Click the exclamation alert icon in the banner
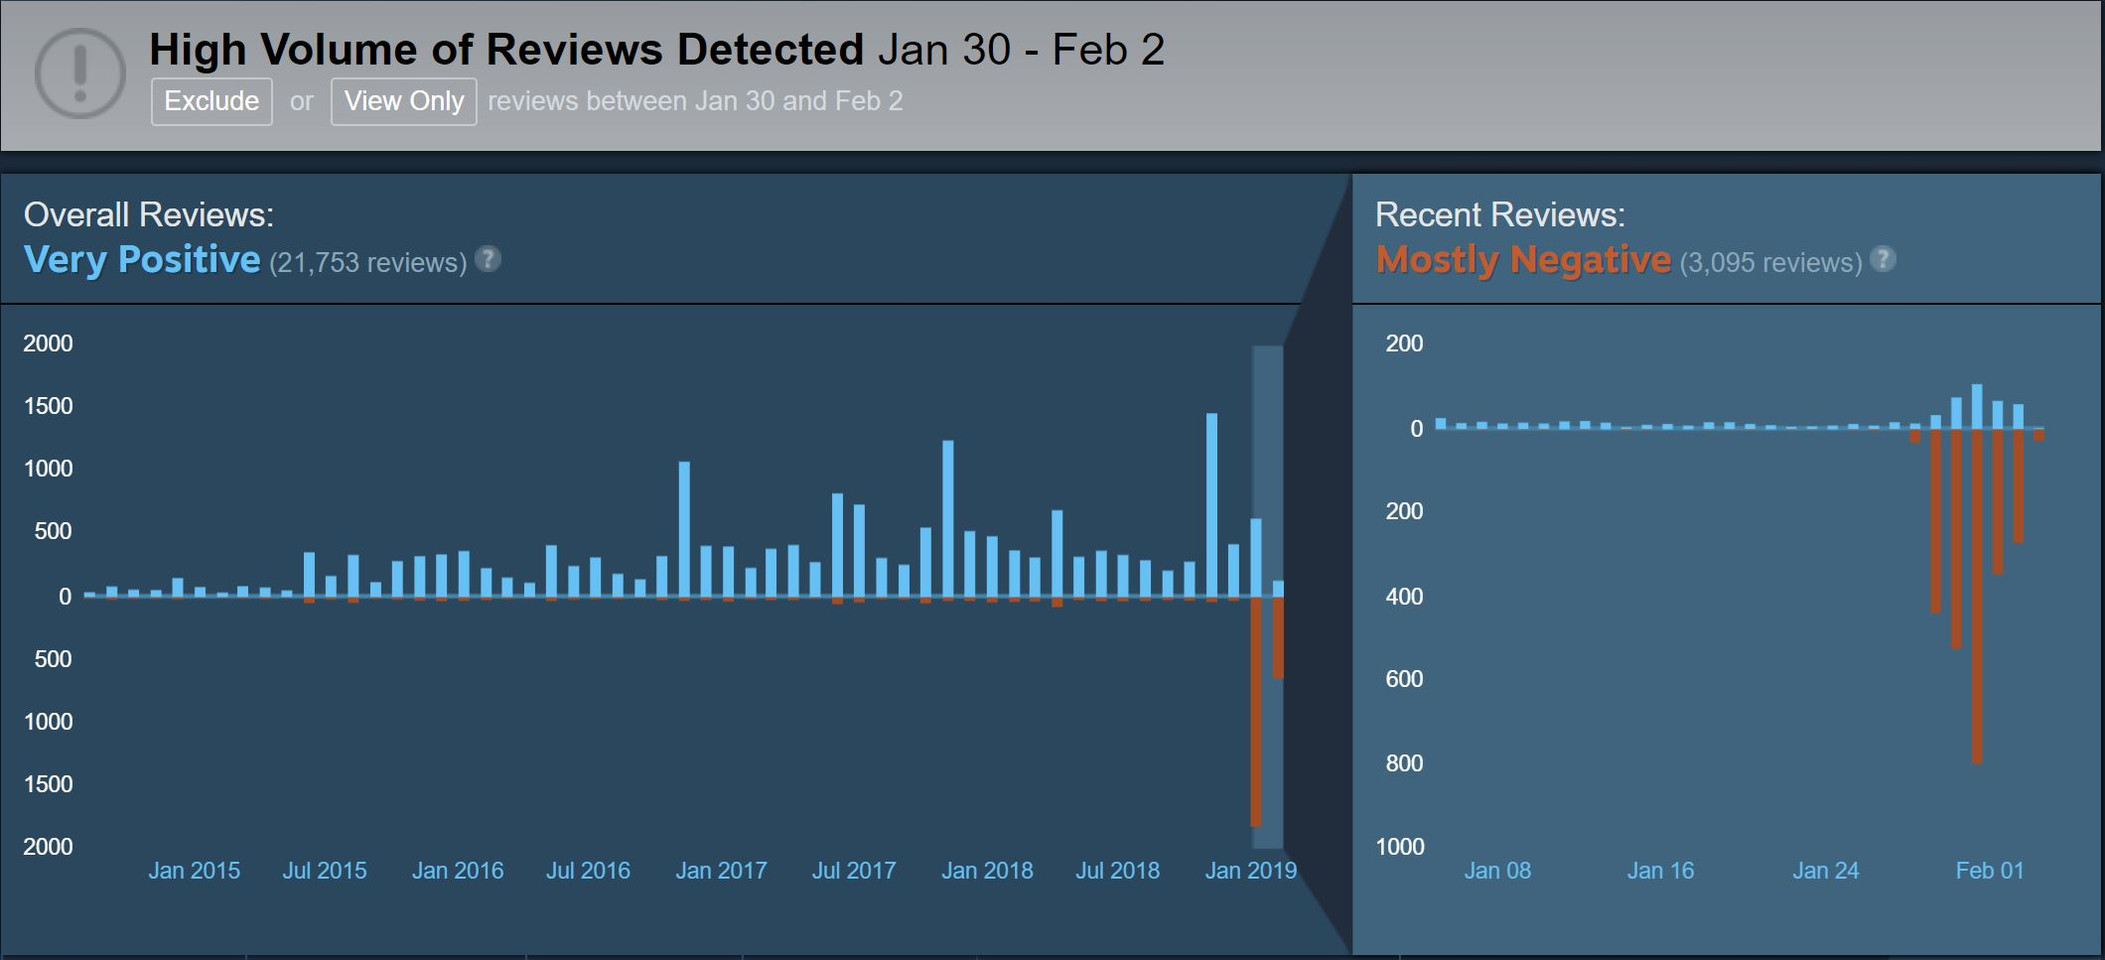2105x960 pixels. [x=80, y=74]
